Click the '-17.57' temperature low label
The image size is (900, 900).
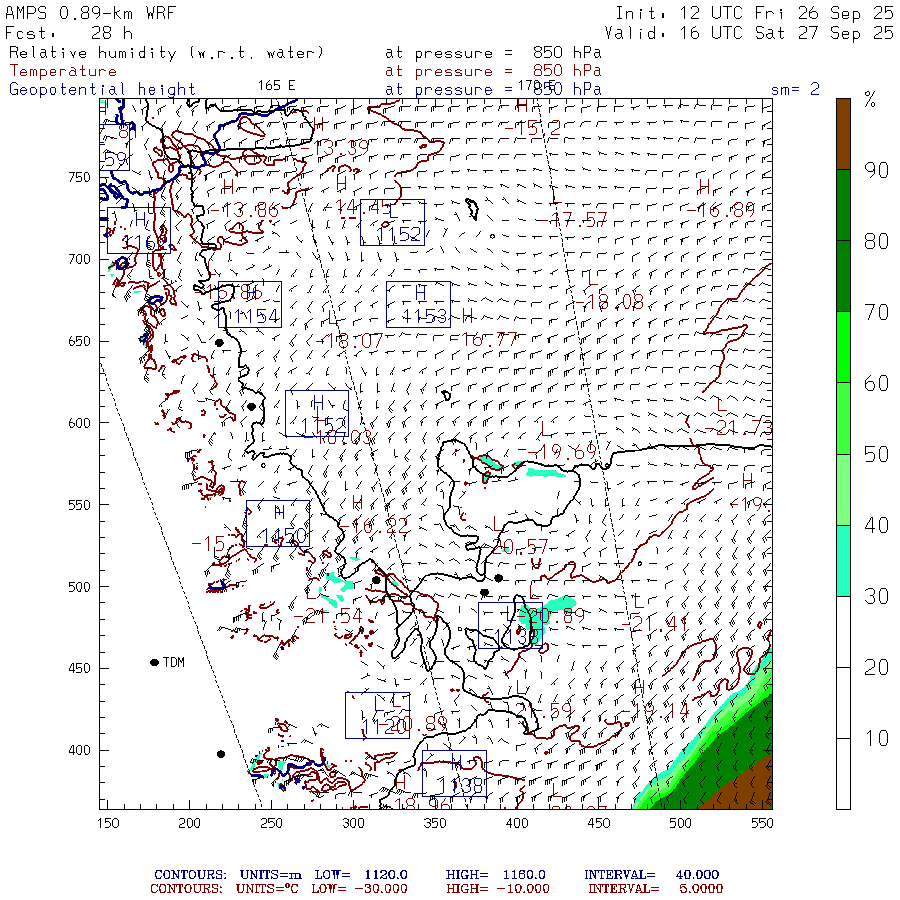click(x=572, y=219)
